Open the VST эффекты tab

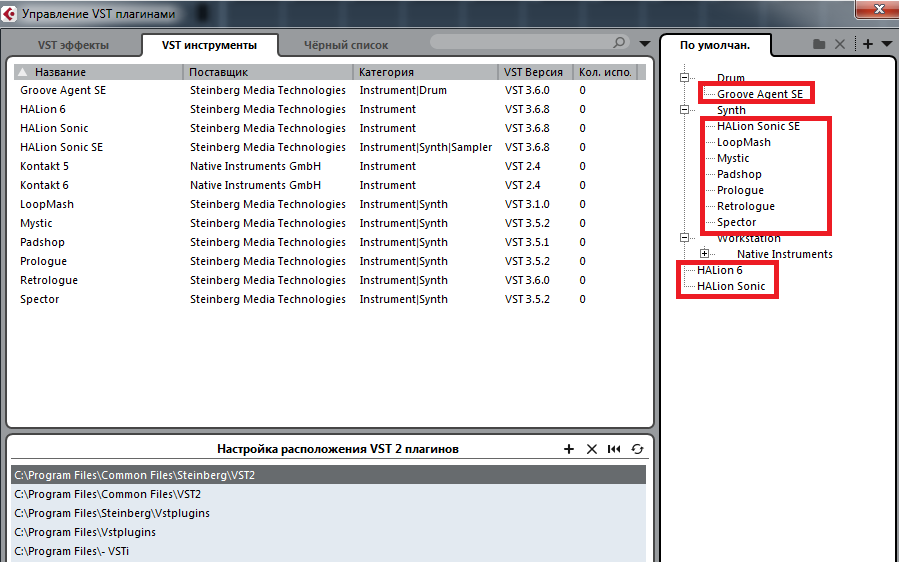[x=73, y=45]
